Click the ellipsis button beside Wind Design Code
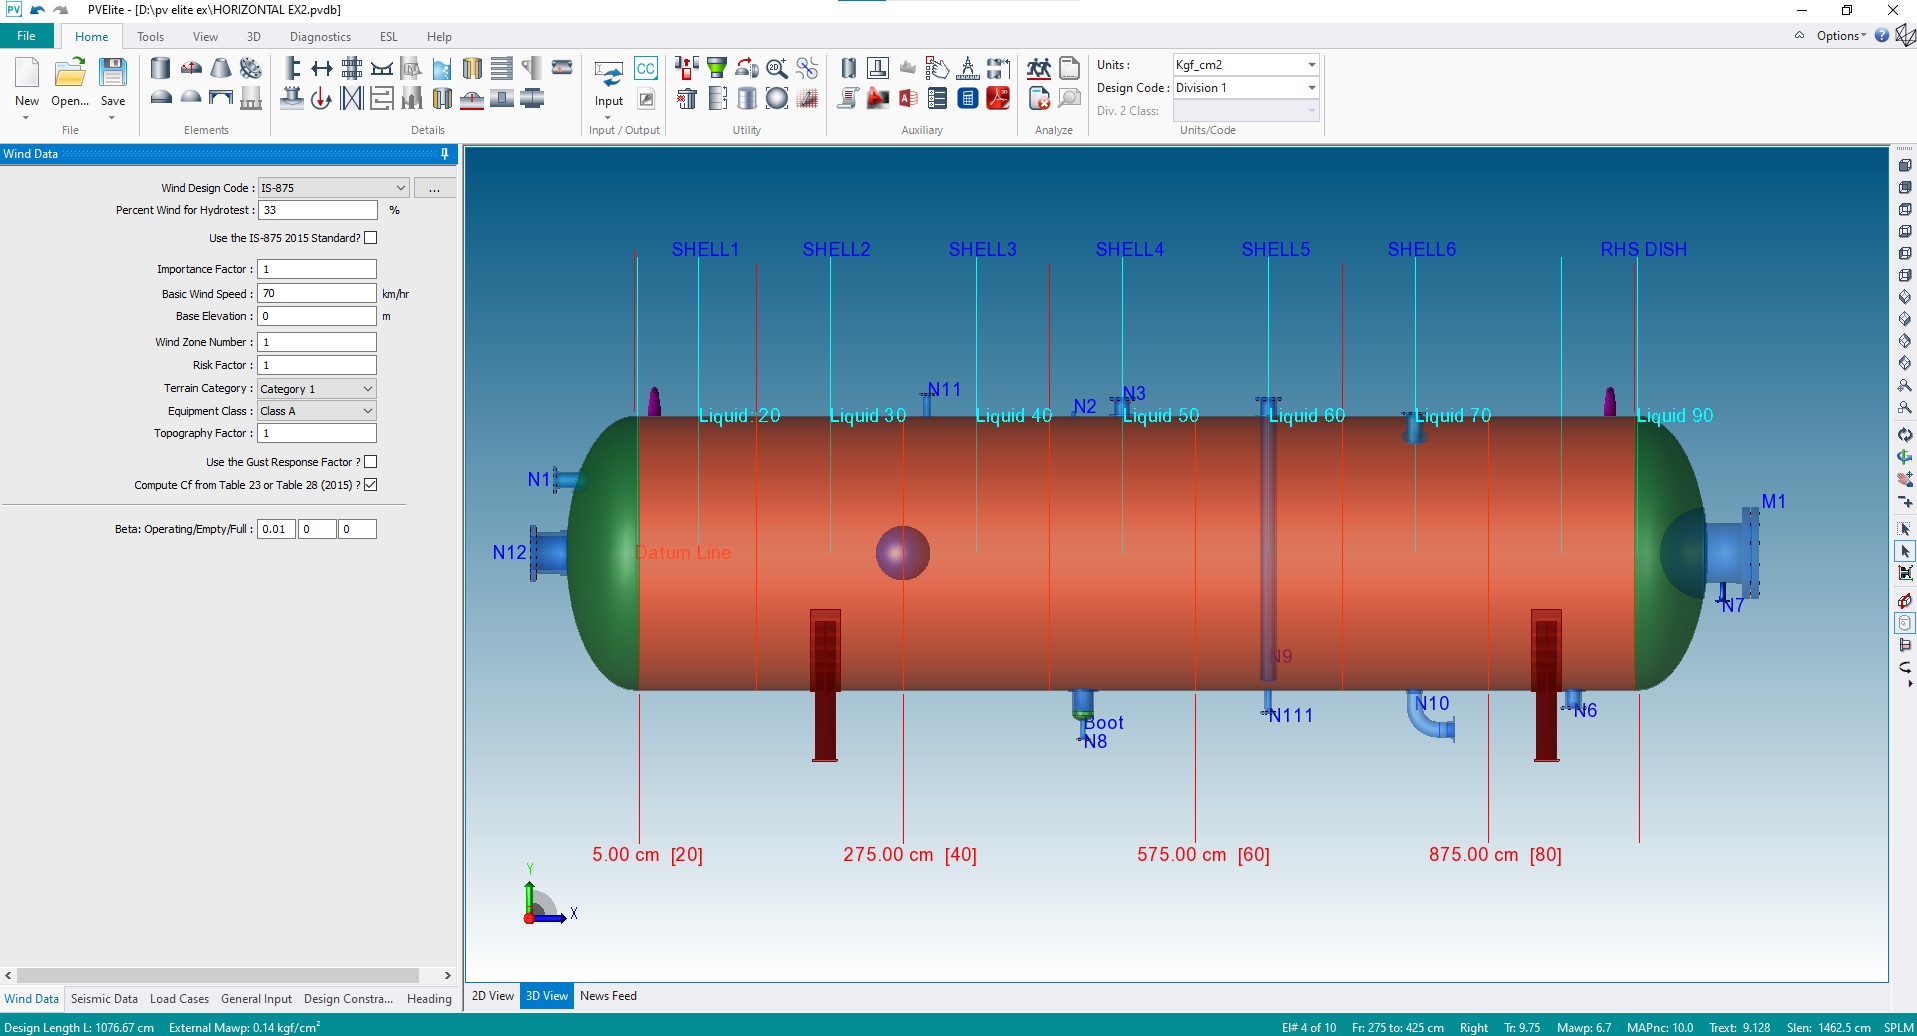Viewport: 1917px width, 1036px height. [434, 188]
